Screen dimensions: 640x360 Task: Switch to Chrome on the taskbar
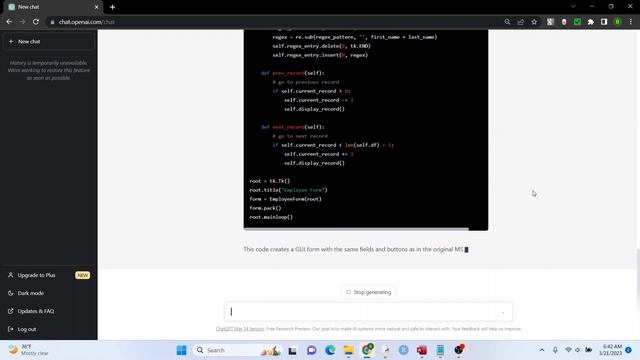[367, 350]
